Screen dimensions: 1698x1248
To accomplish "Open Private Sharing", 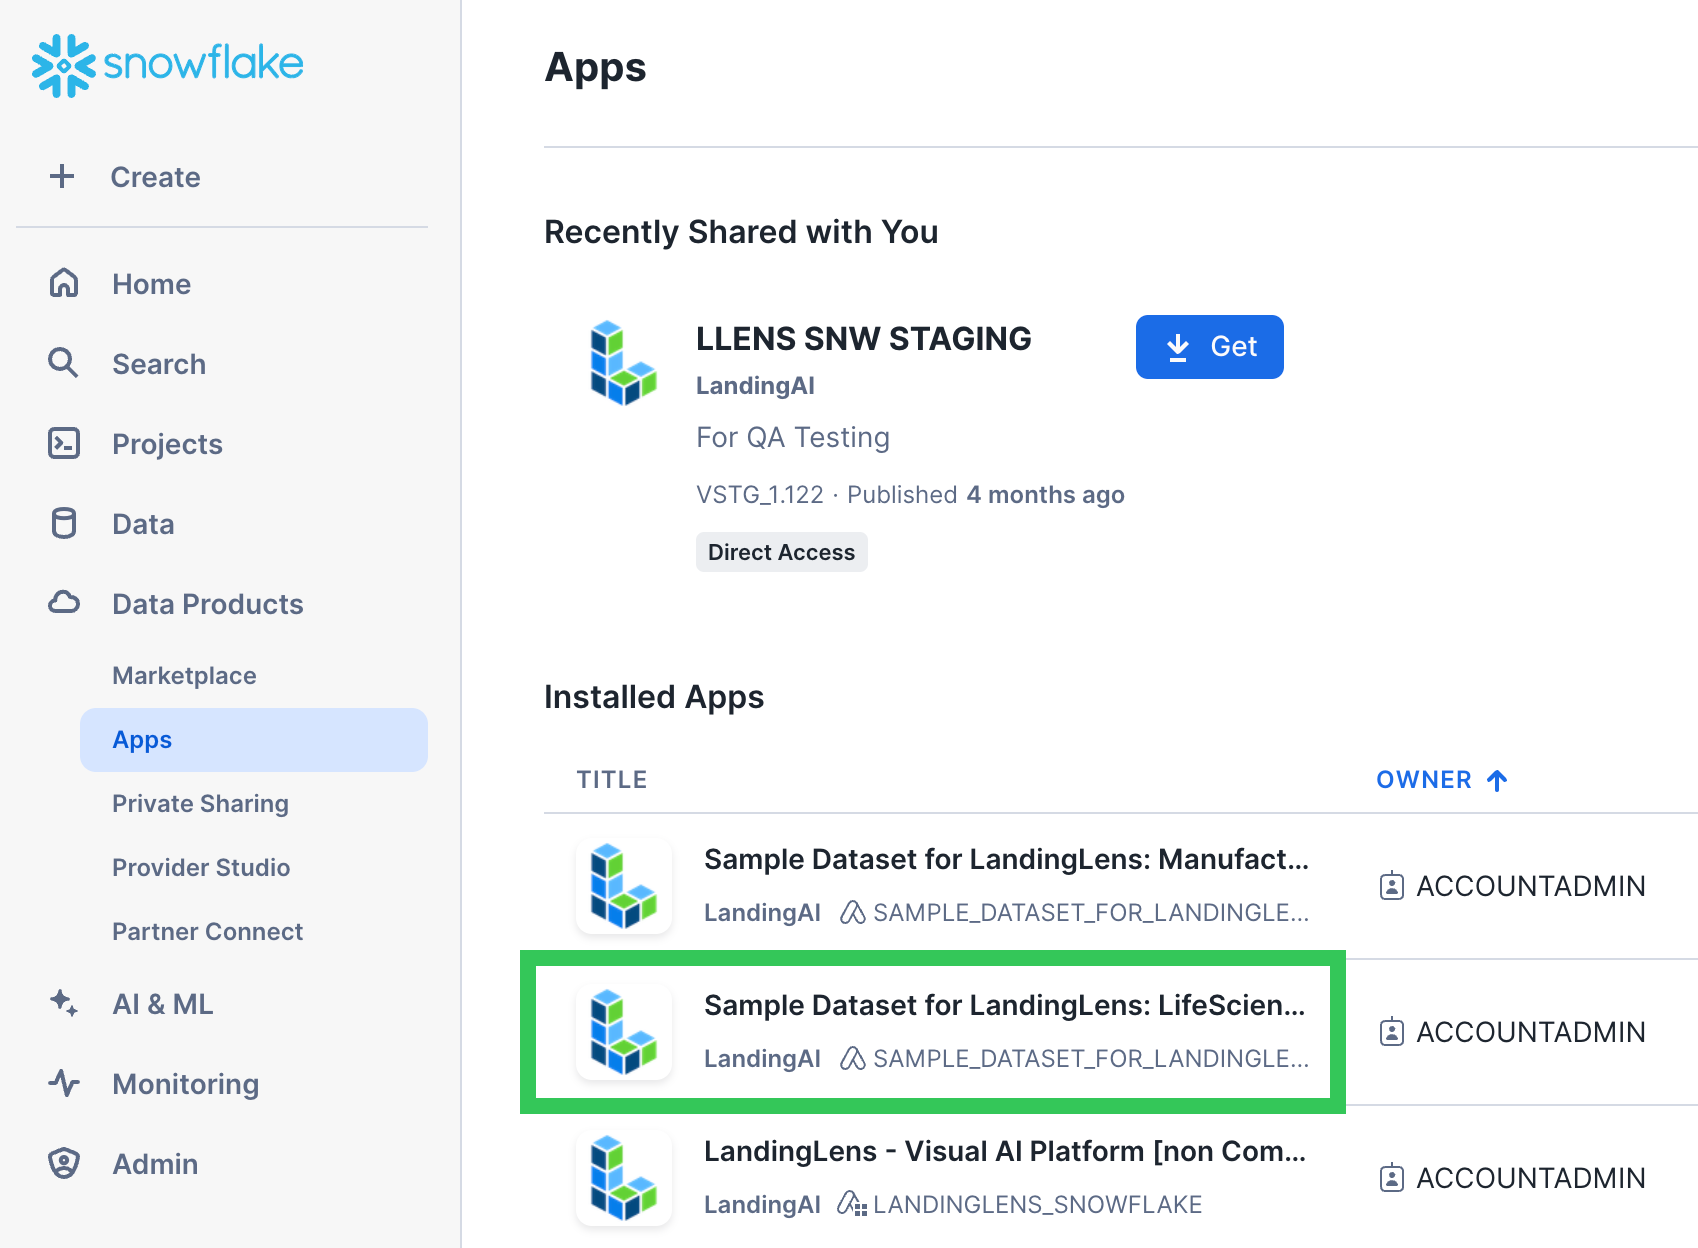I will 200,804.
